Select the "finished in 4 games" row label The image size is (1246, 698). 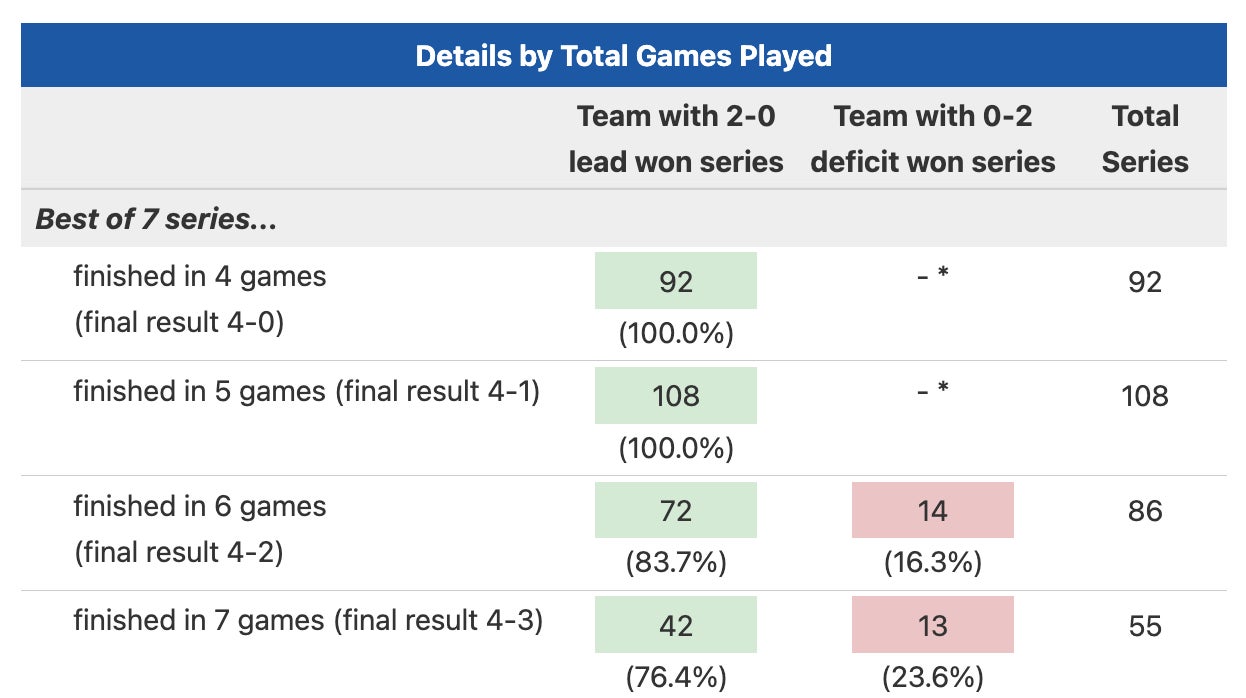pyautogui.click(x=200, y=276)
